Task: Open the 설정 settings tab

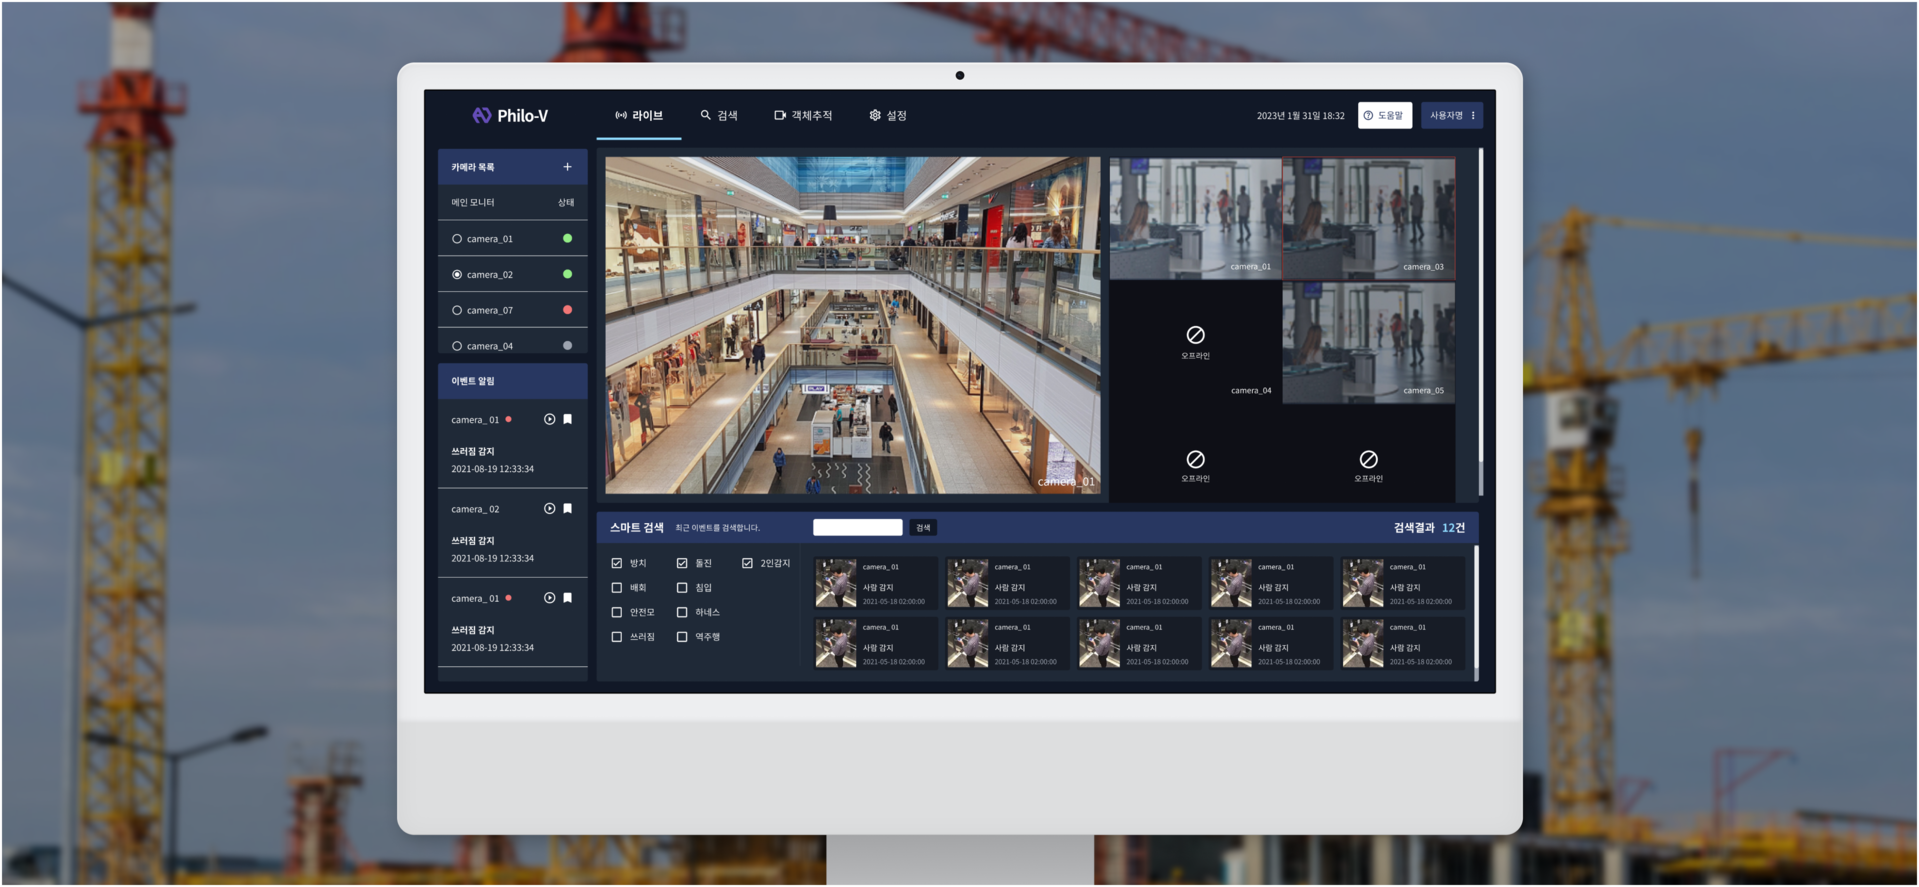Action: pyautogui.click(x=888, y=116)
